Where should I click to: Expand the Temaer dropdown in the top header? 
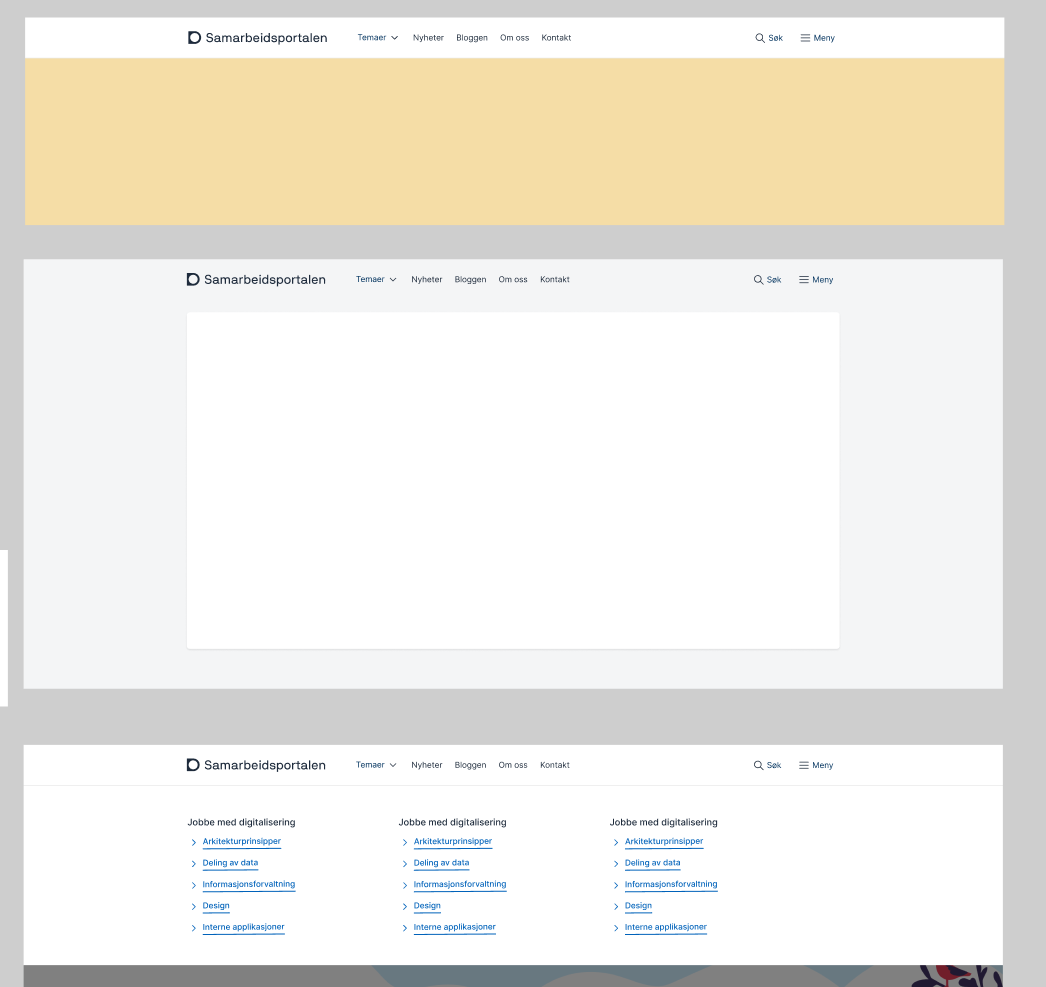376,37
